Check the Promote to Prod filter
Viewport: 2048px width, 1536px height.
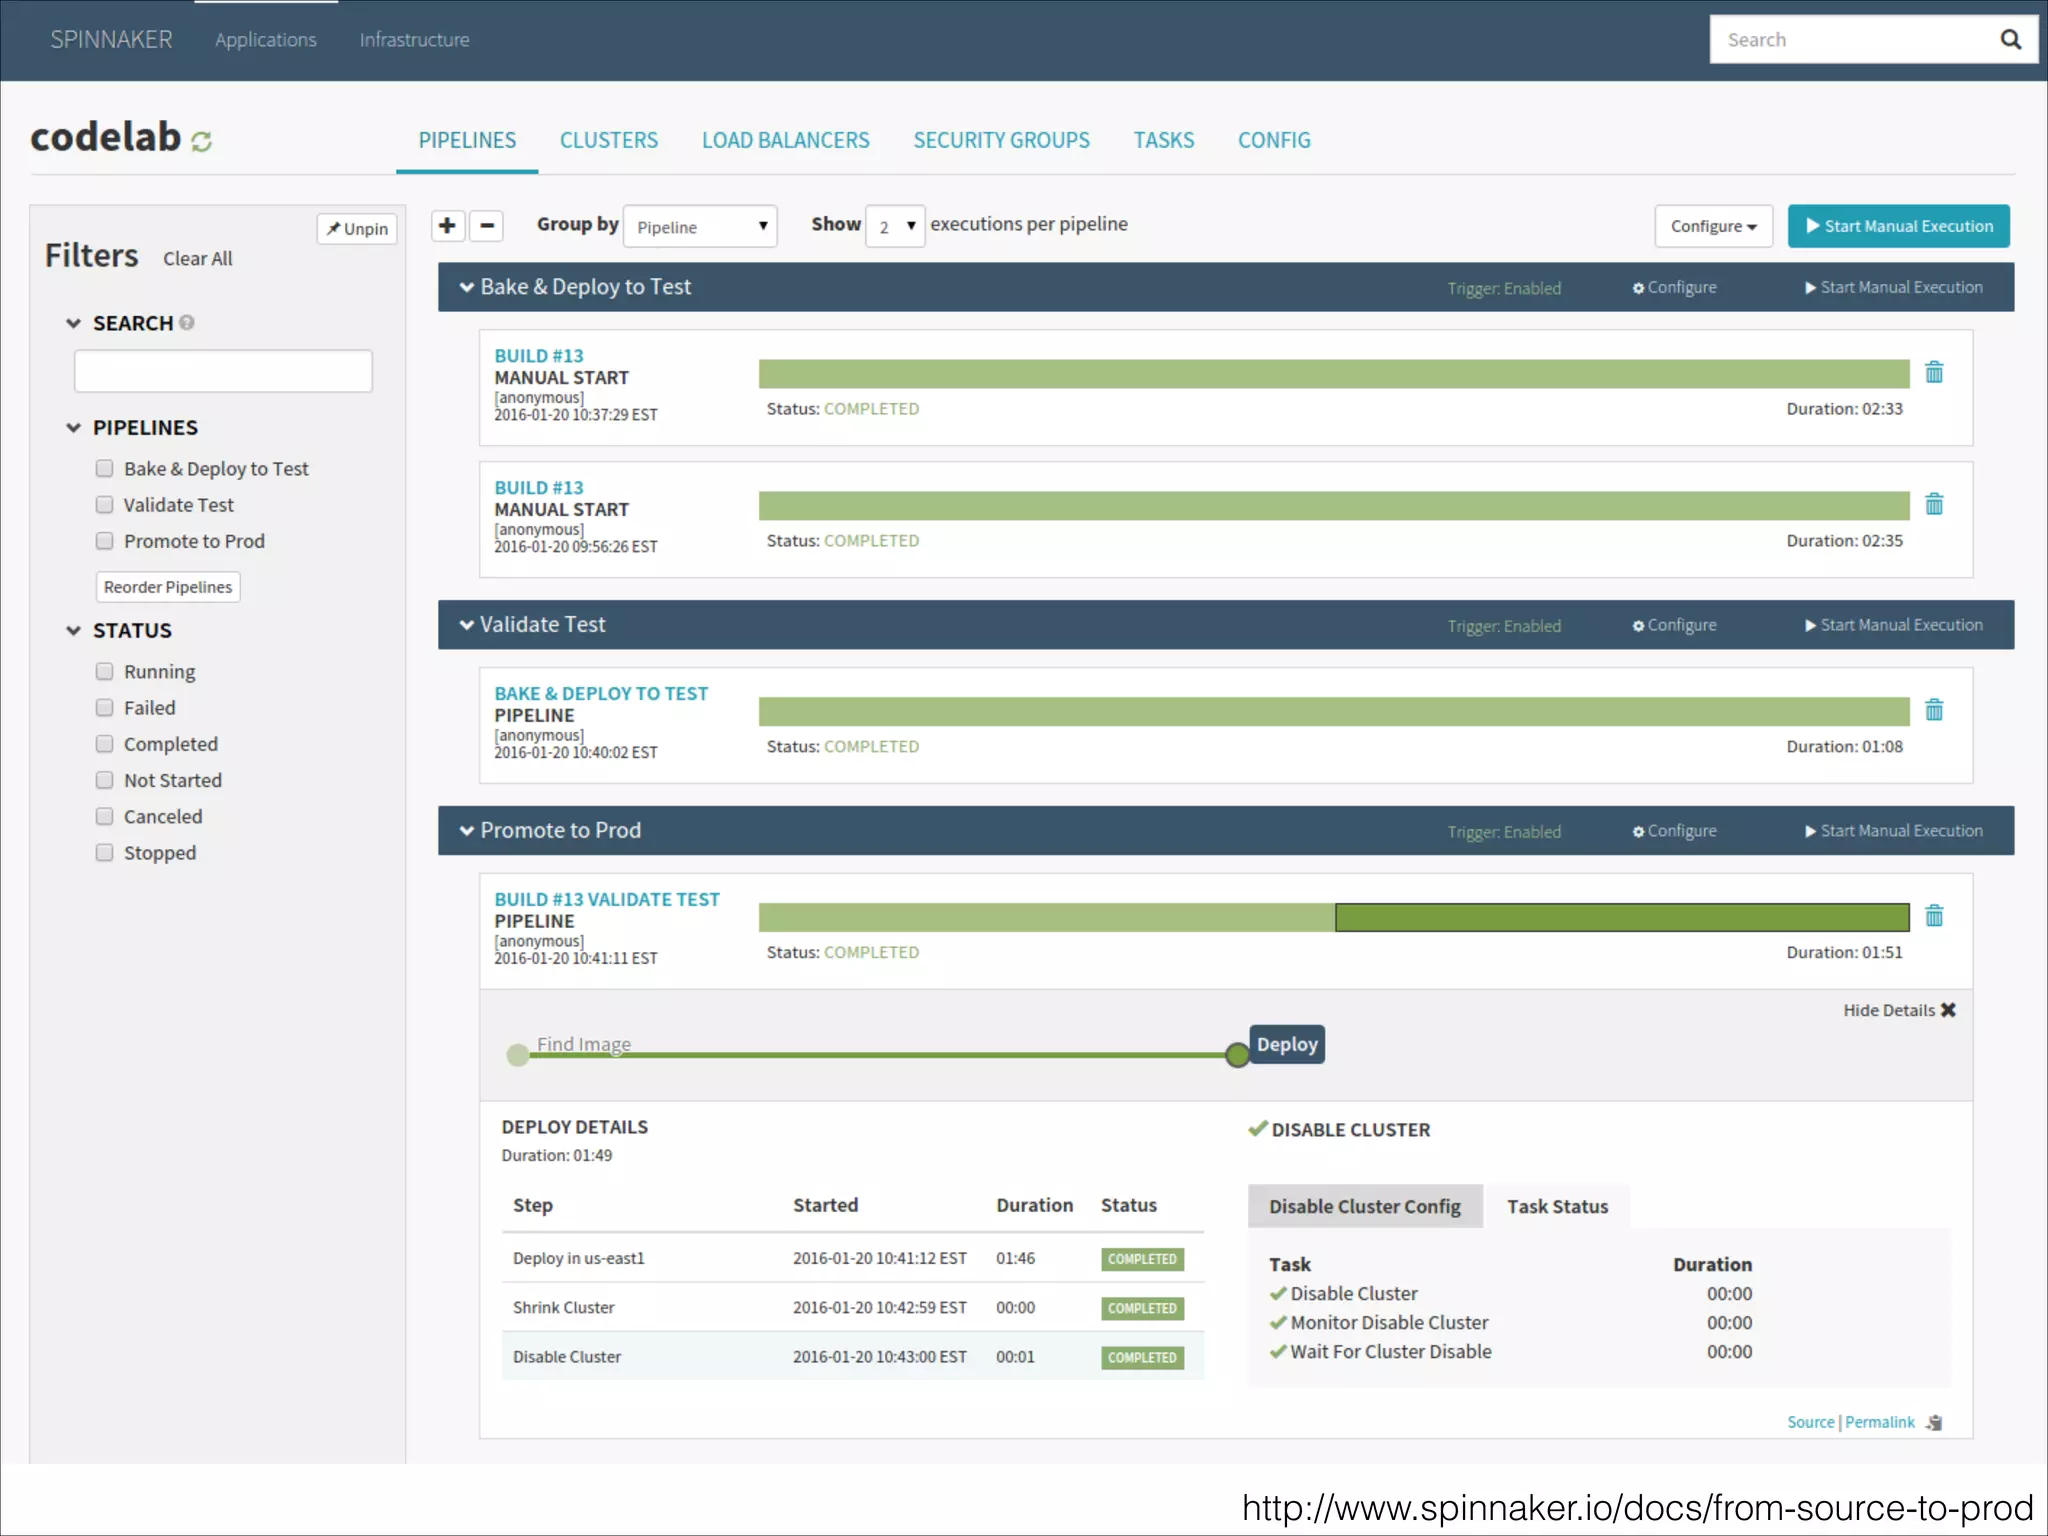[104, 540]
